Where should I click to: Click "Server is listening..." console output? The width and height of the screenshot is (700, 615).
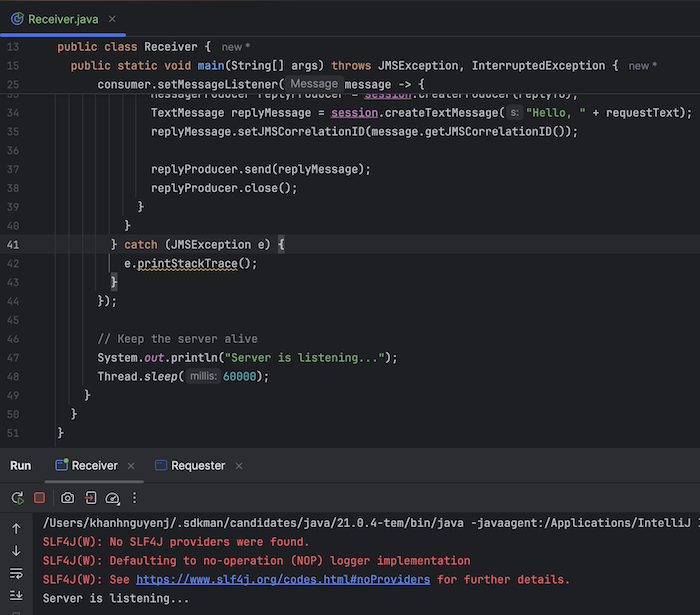click(116, 598)
